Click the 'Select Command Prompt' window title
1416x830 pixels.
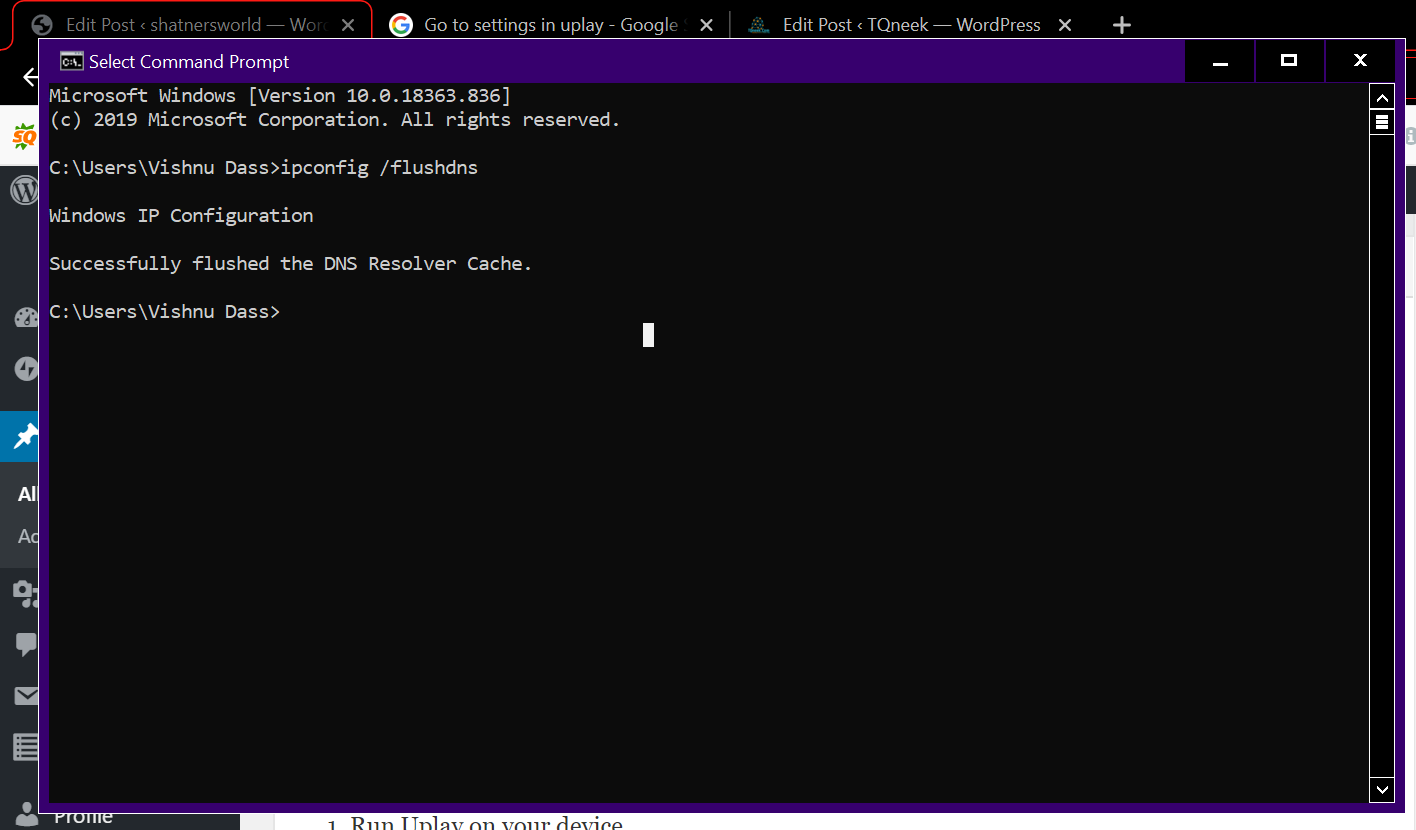point(189,62)
